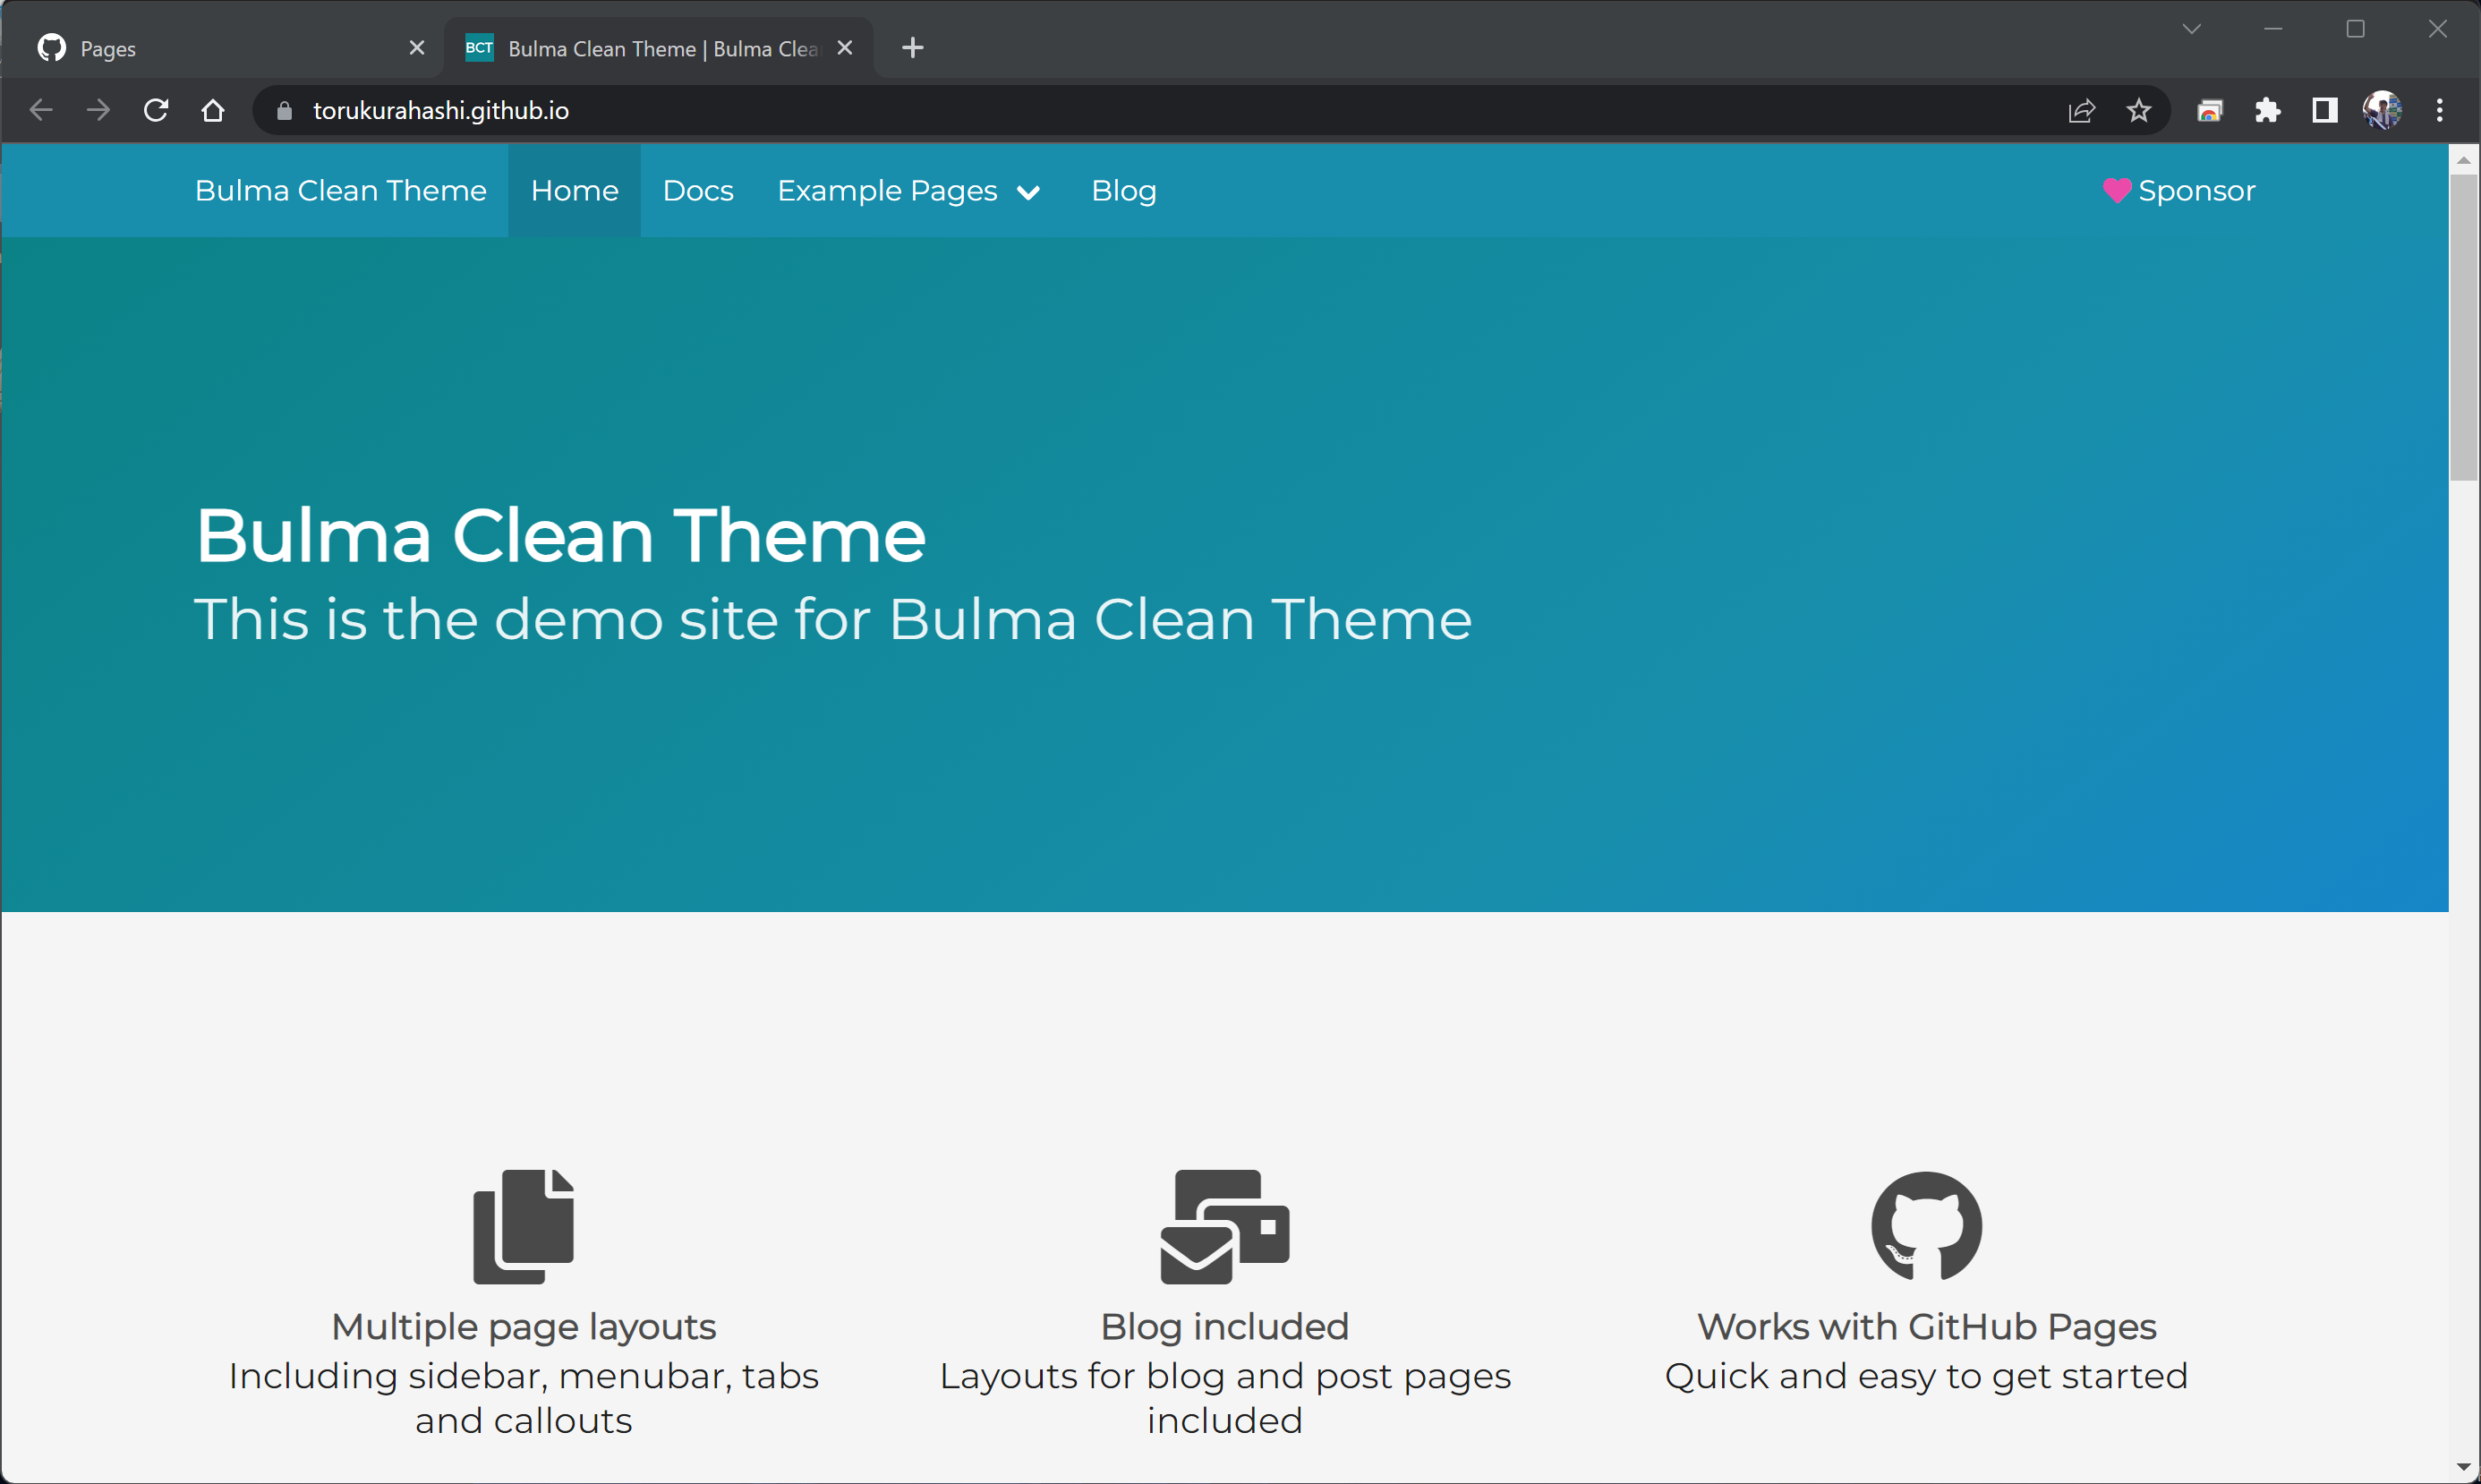Open the Home navbar item
Screen dimensions: 2481x1484
tap(574, 190)
